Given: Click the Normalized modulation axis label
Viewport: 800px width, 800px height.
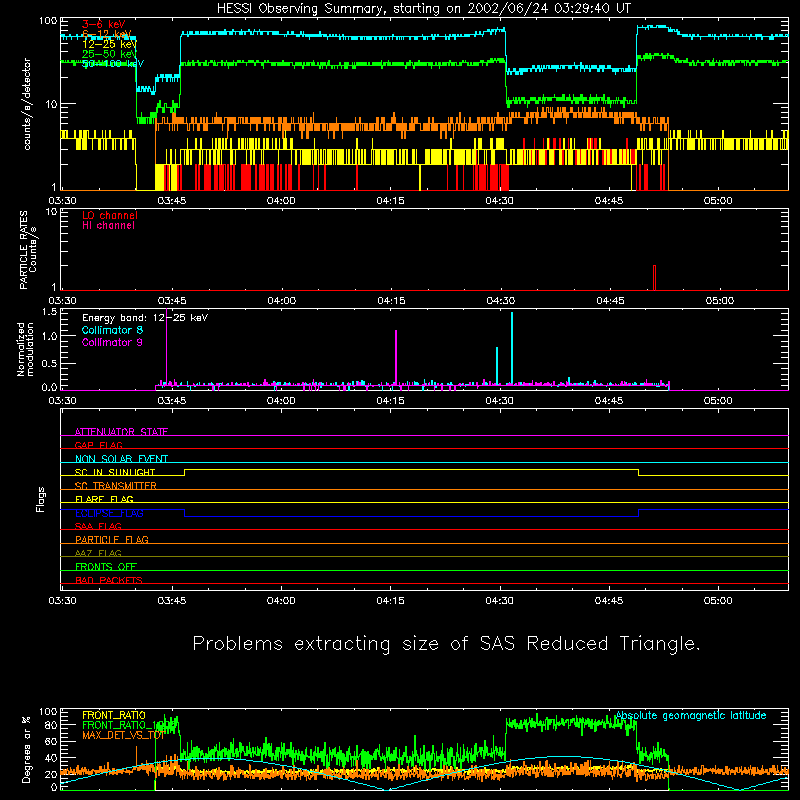Looking at the screenshot, I should pyautogui.click(x=25, y=349).
